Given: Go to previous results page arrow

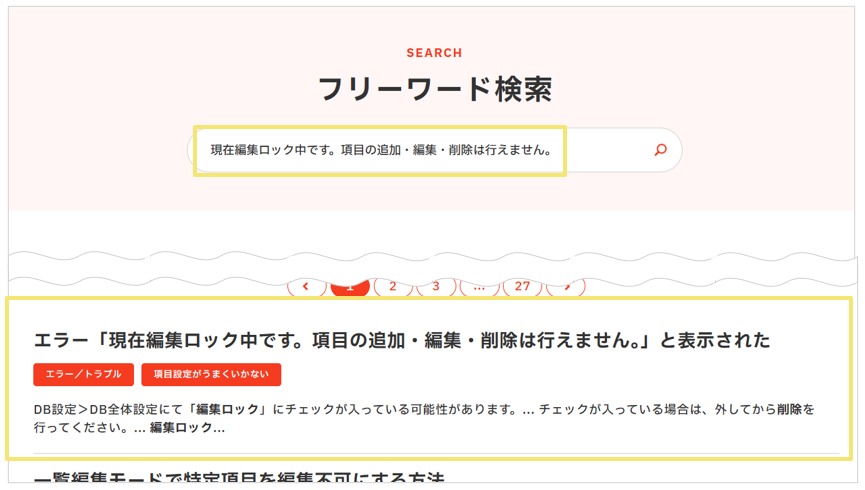Looking at the screenshot, I should (306, 287).
